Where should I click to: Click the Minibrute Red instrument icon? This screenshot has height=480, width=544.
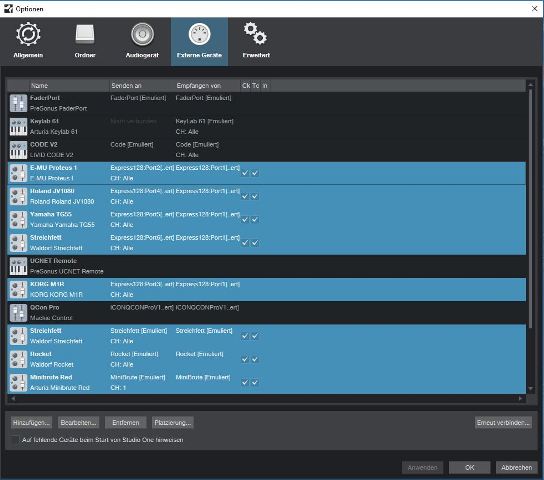(x=18, y=382)
